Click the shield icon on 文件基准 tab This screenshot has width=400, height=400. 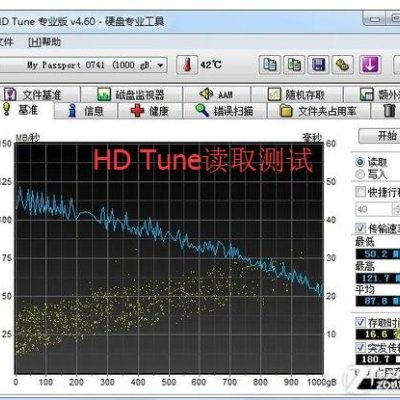pyautogui.click(x=10, y=95)
